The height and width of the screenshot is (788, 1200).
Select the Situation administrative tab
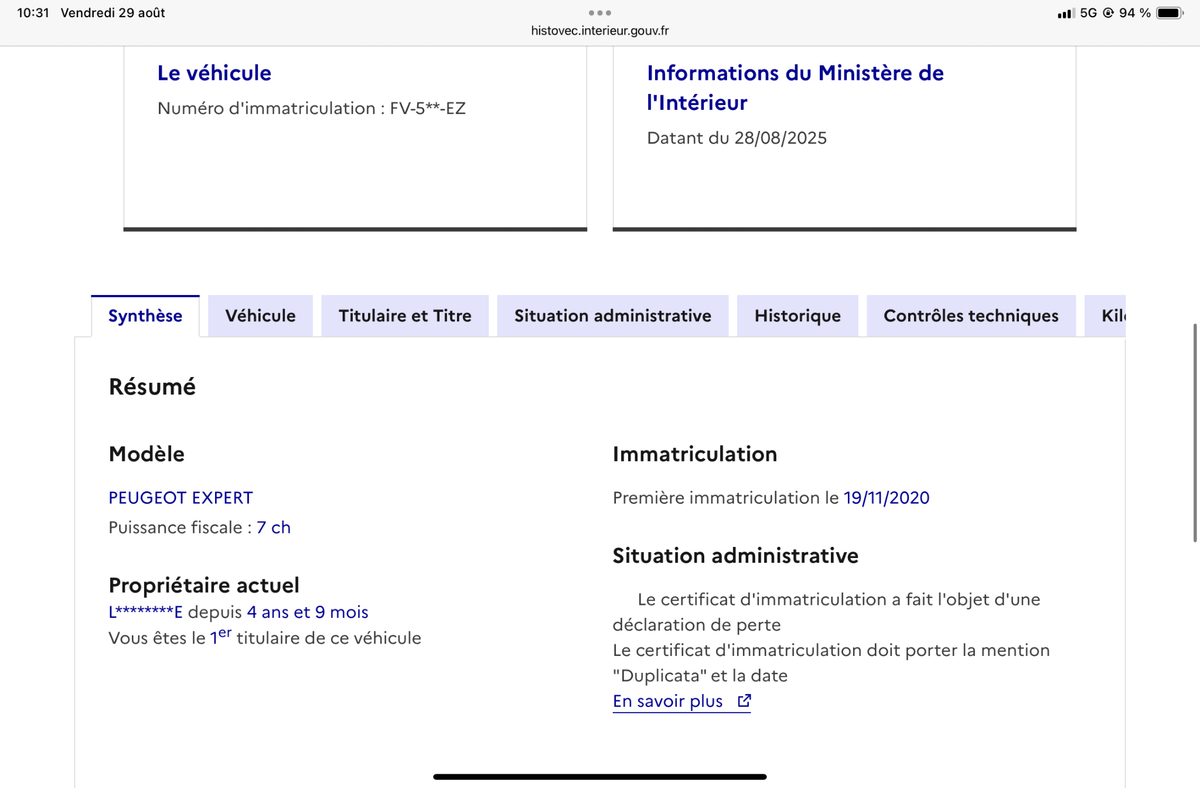tap(613, 316)
